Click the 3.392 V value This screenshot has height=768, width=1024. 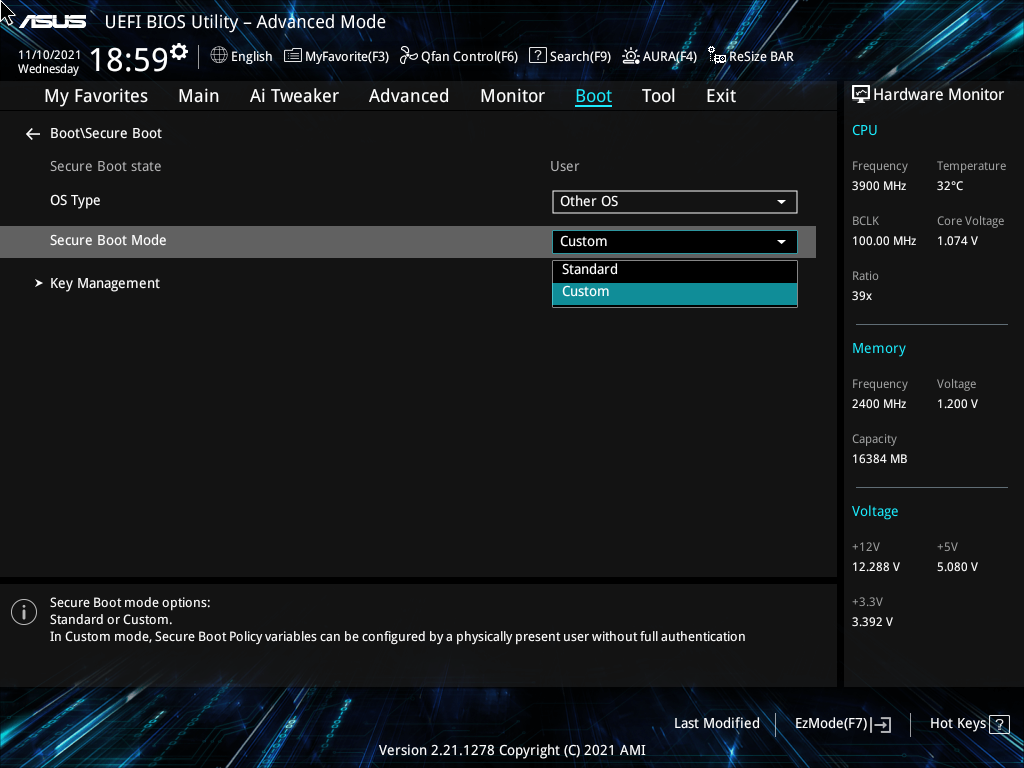(872, 622)
